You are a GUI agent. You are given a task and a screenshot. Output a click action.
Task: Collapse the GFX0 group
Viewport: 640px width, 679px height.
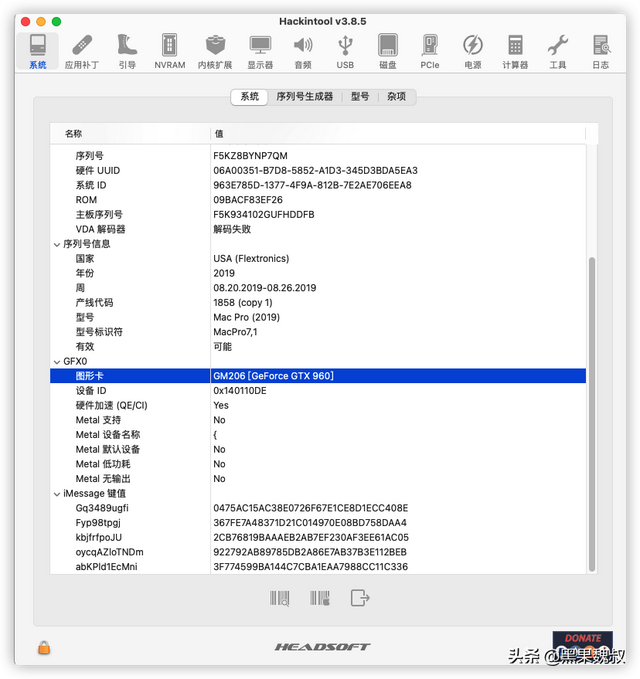point(57,362)
